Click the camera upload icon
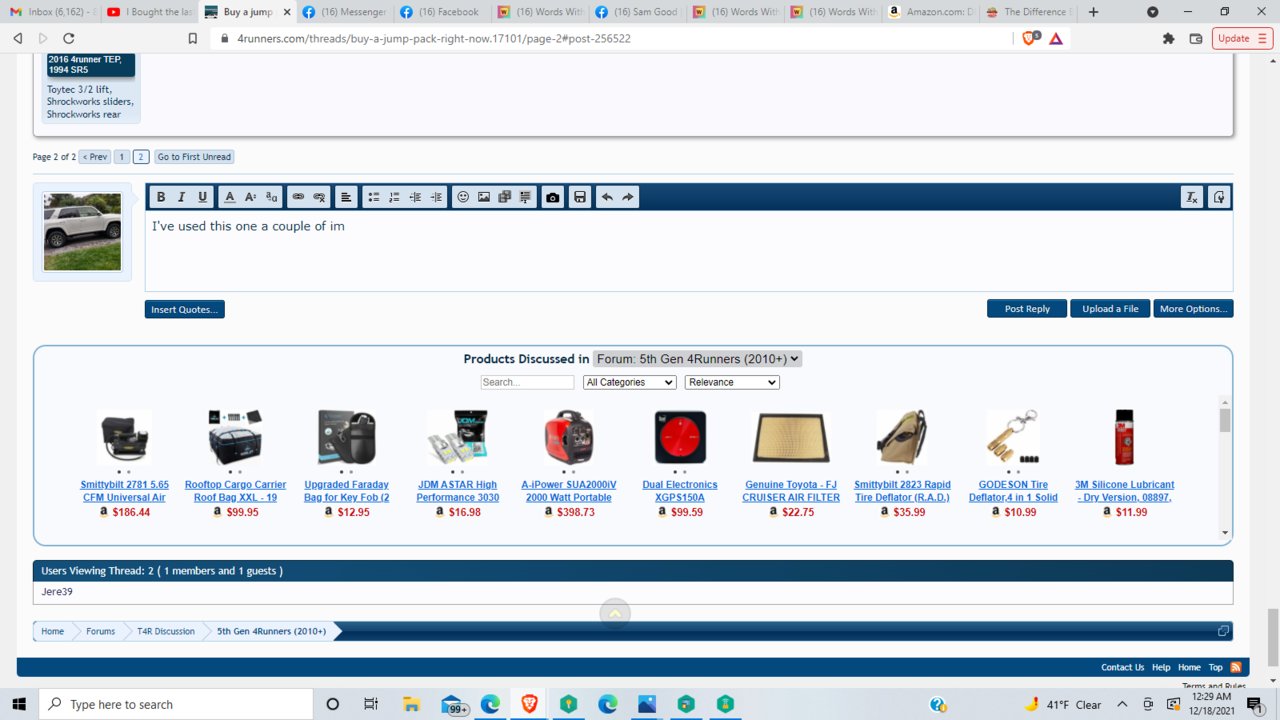Image resolution: width=1280 pixels, height=720 pixels. [553, 197]
